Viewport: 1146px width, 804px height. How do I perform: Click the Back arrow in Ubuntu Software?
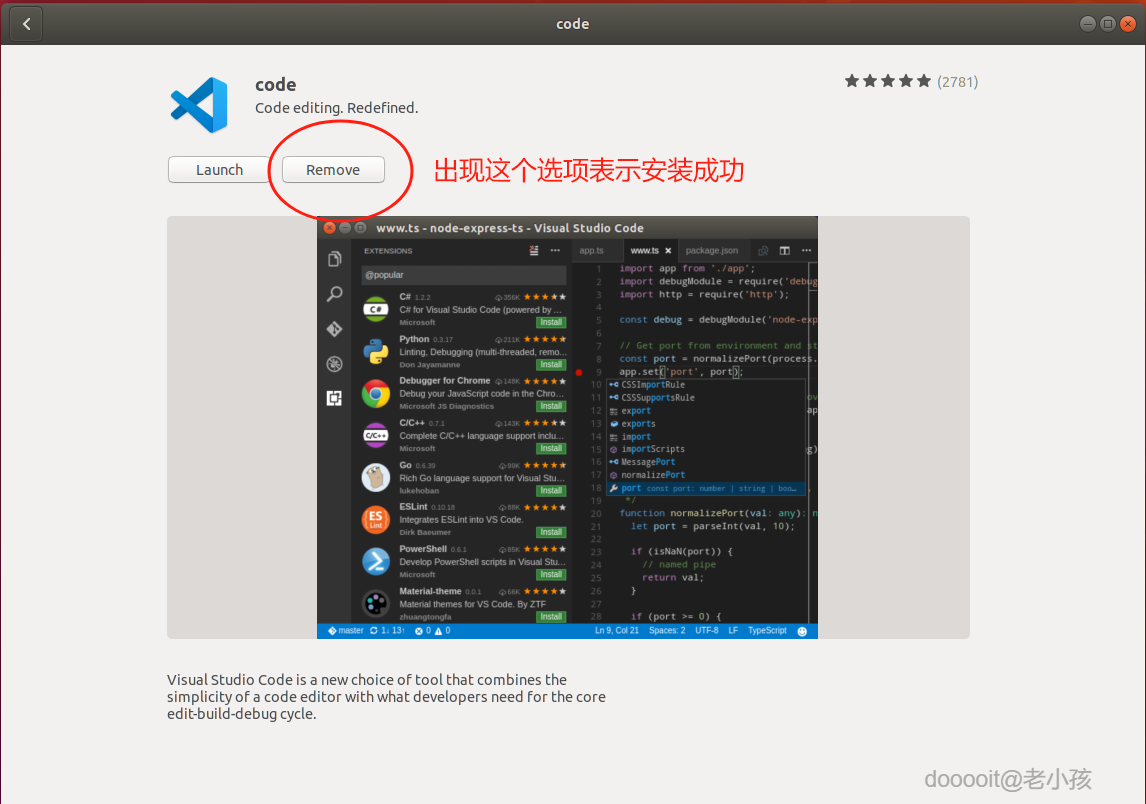click(x=25, y=23)
